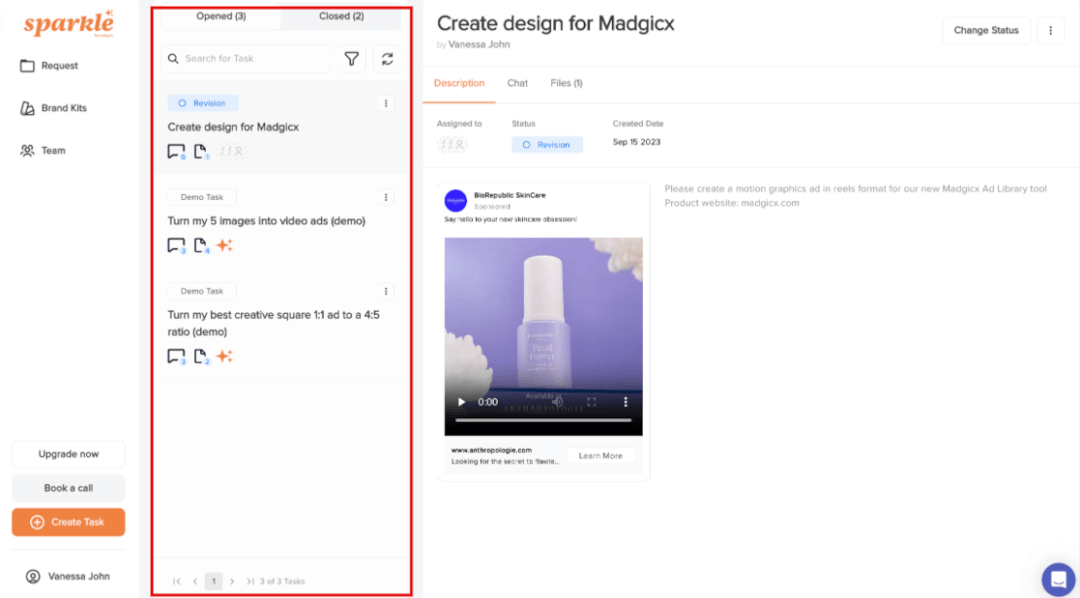Open options menu for 5 images video ads task
The height and width of the screenshot is (598, 1080).
tap(386, 197)
